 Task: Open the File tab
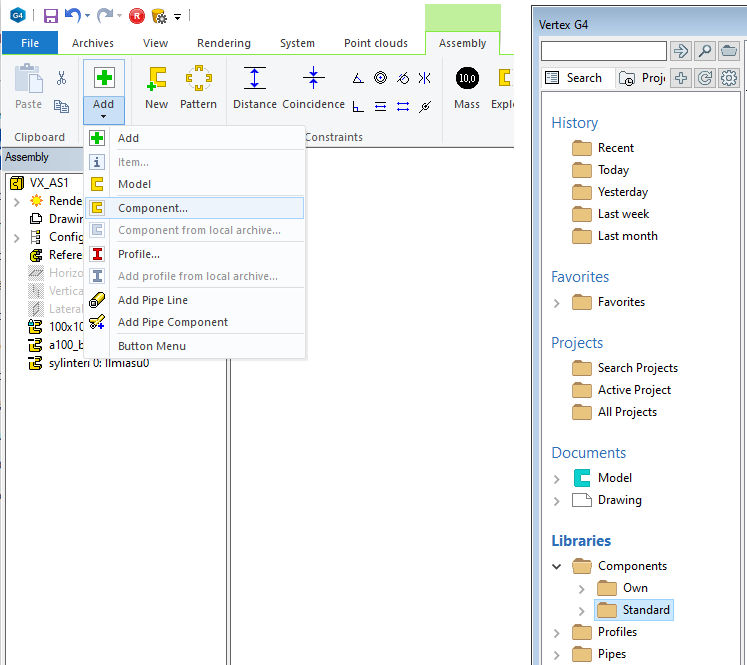pyautogui.click(x=30, y=43)
